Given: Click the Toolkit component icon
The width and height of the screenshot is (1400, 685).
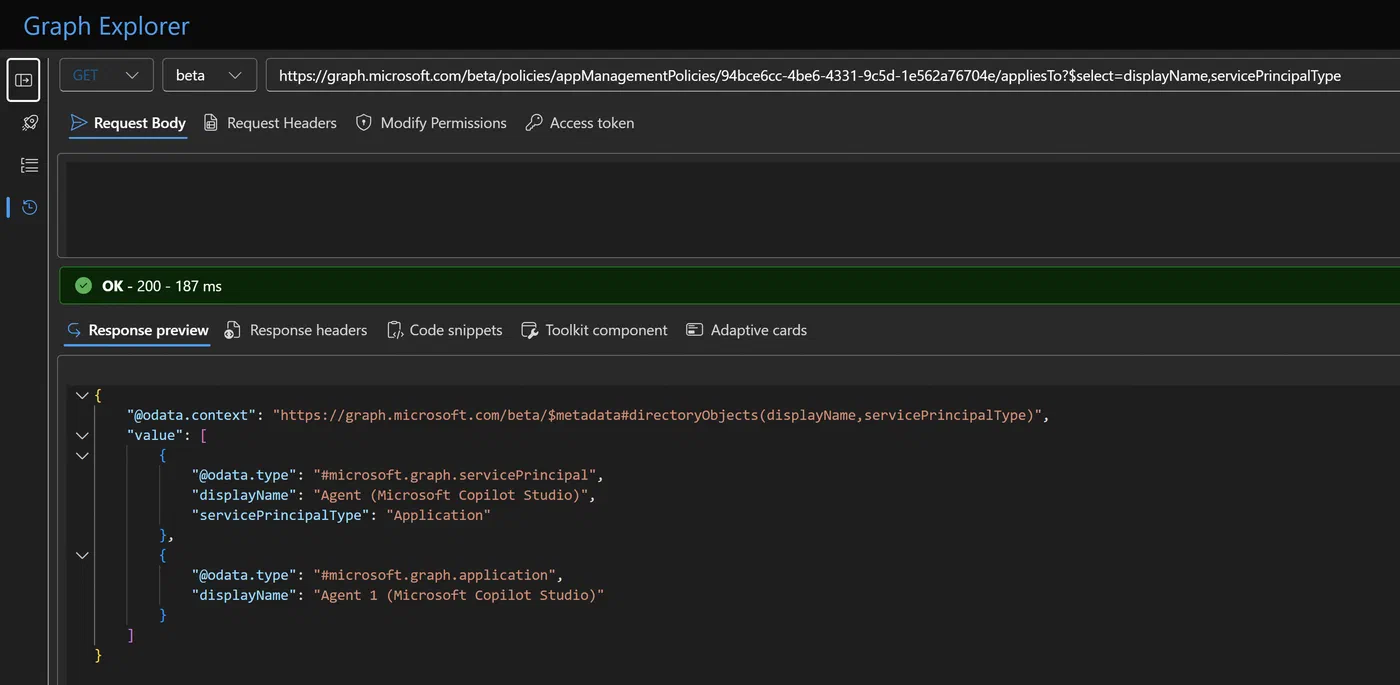Looking at the screenshot, I should 530,330.
